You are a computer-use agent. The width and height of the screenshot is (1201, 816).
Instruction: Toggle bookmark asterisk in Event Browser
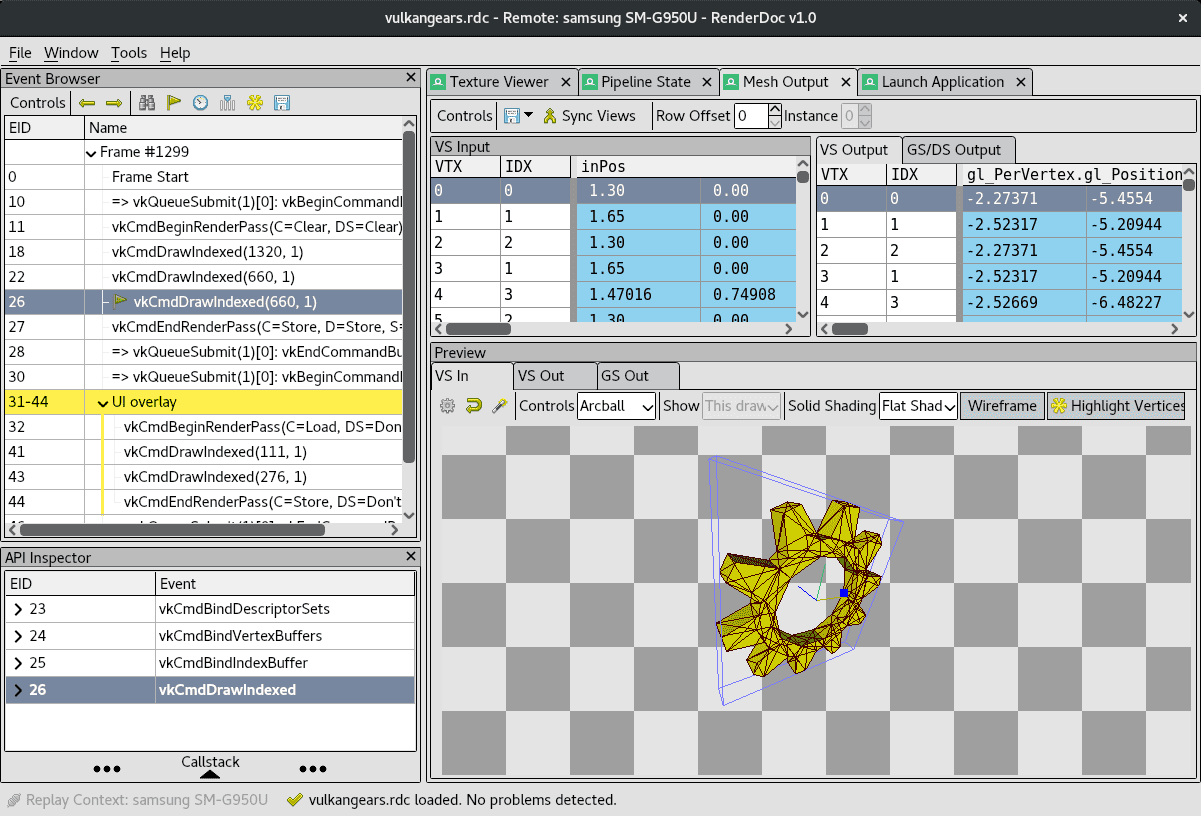tap(255, 103)
